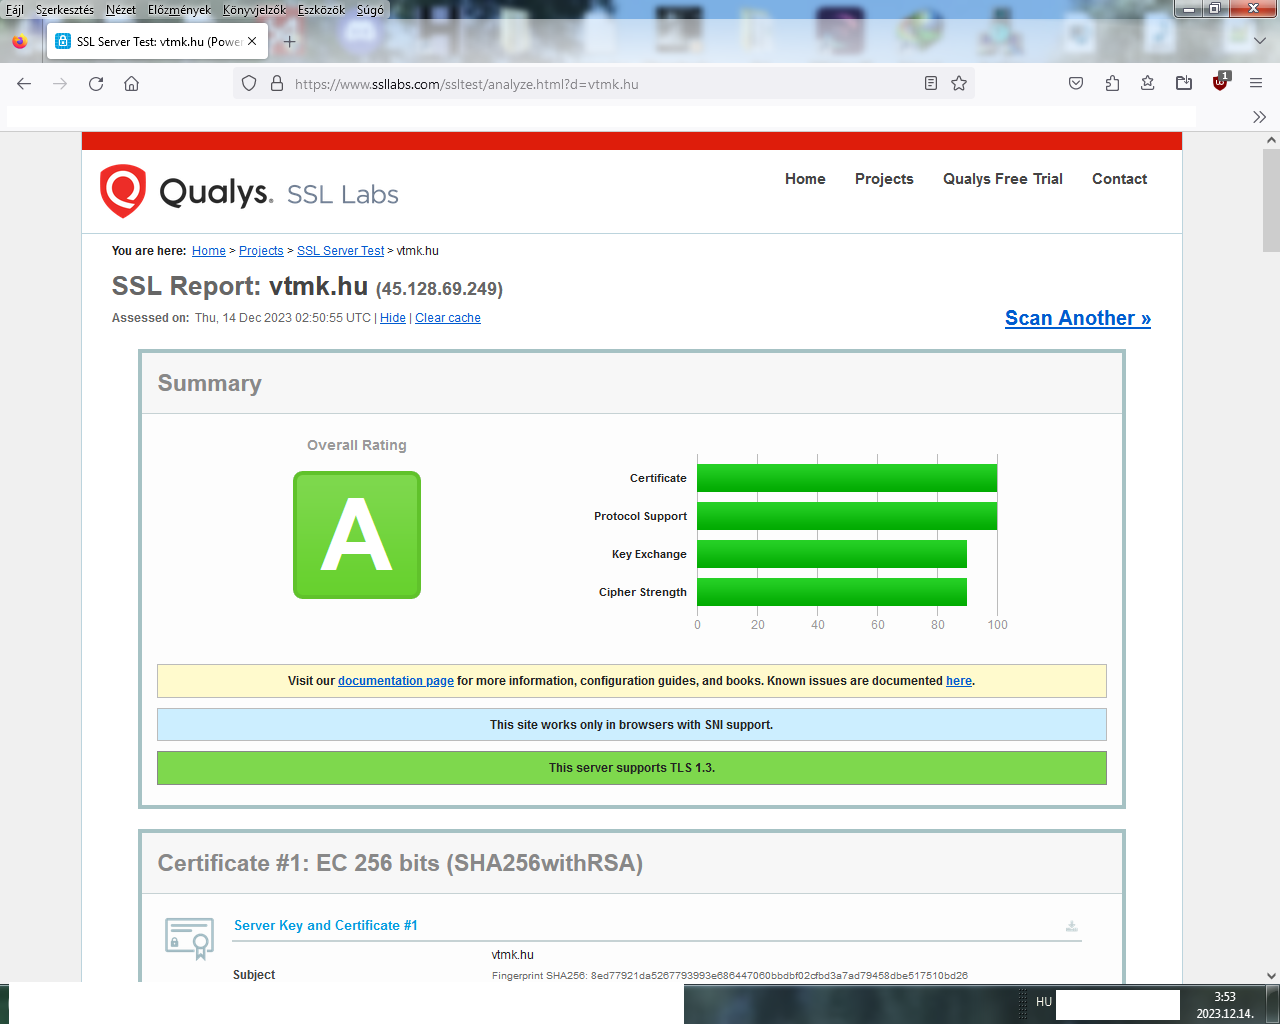Click the shield tracking protection icon
1280x1024 pixels.
(x=250, y=84)
